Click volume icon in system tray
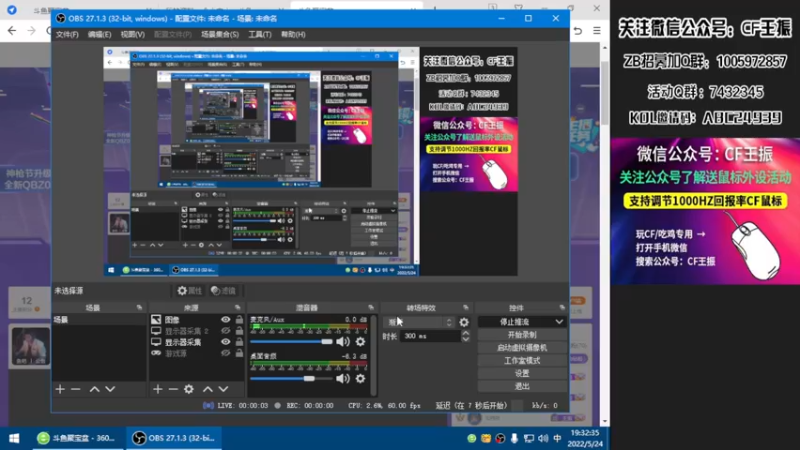Image resolution: width=800 pixels, height=450 pixels. pyautogui.click(x=543, y=438)
